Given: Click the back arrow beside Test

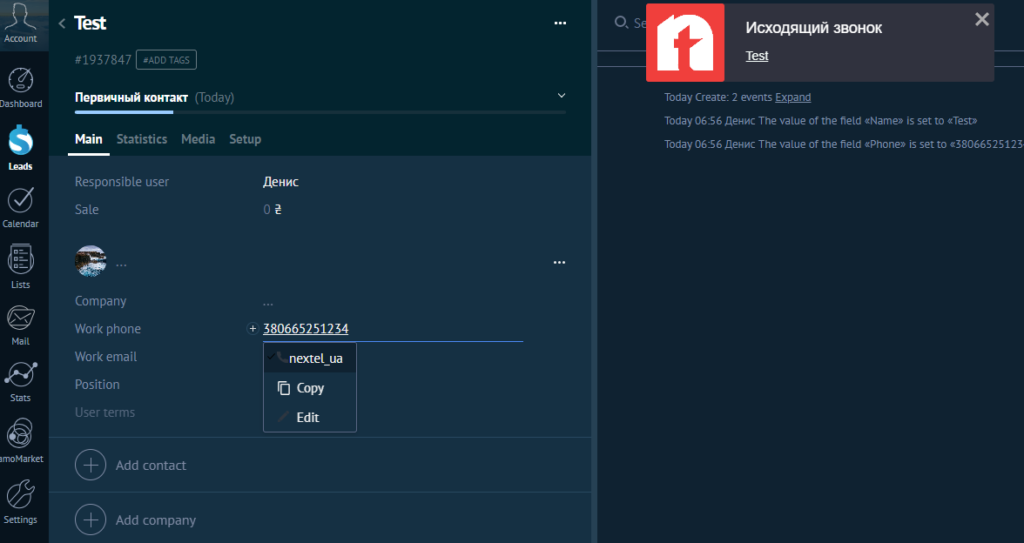Looking at the screenshot, I should click(62, 23).
